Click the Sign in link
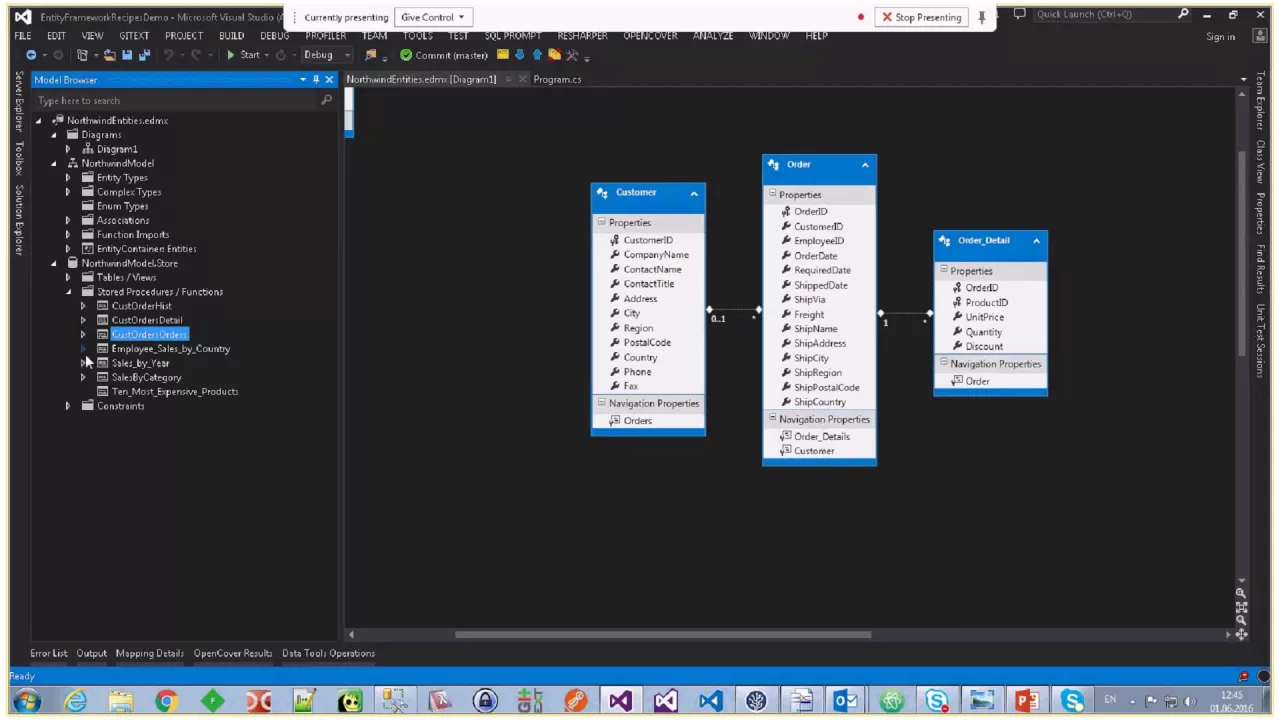Viewport: 1280px width, 720px height. 1220,37
